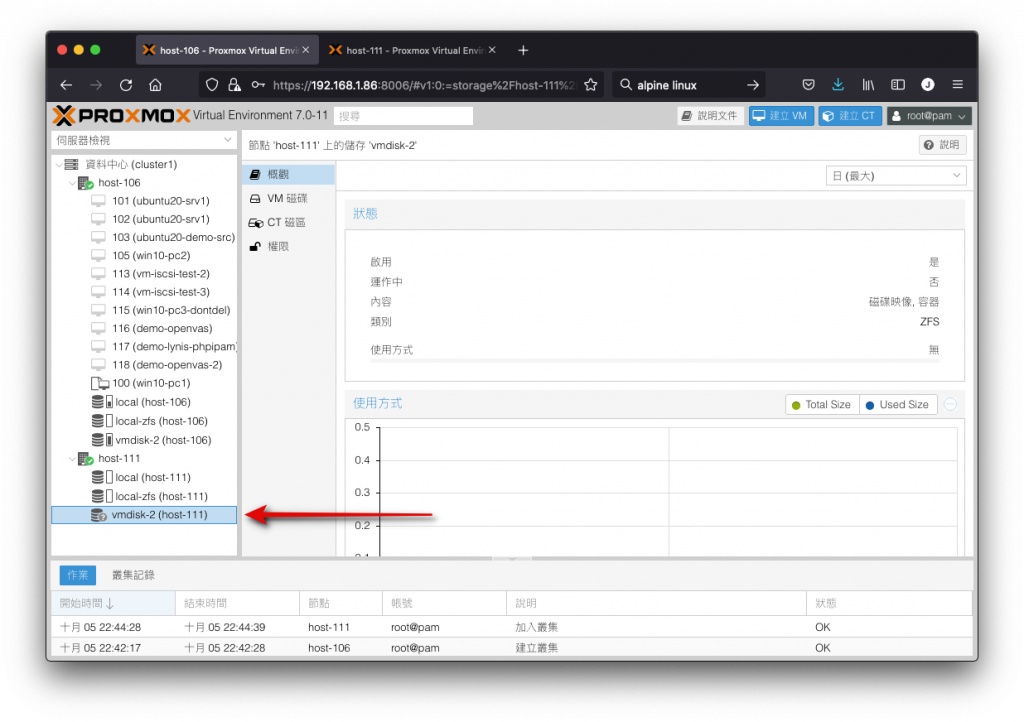Select 資料中心 (cluster1) in tree
This screenshot has height=722, width=1024.
click(131, 165)
